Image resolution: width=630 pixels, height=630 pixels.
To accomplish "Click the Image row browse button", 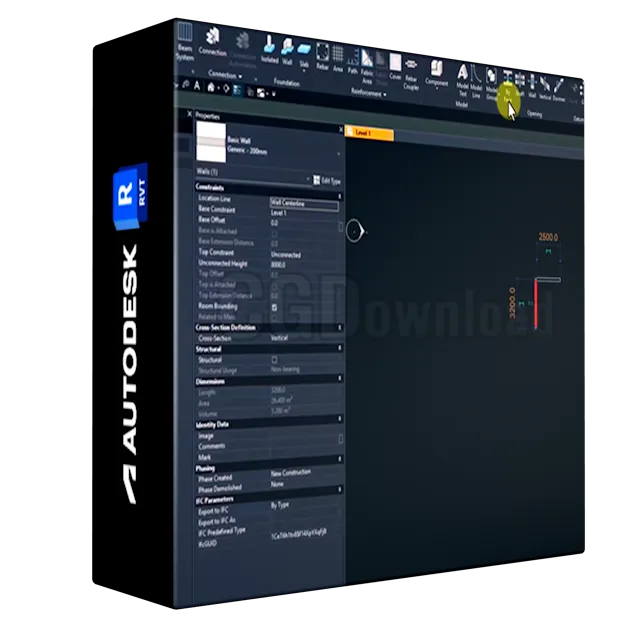I will pos(341,438).
